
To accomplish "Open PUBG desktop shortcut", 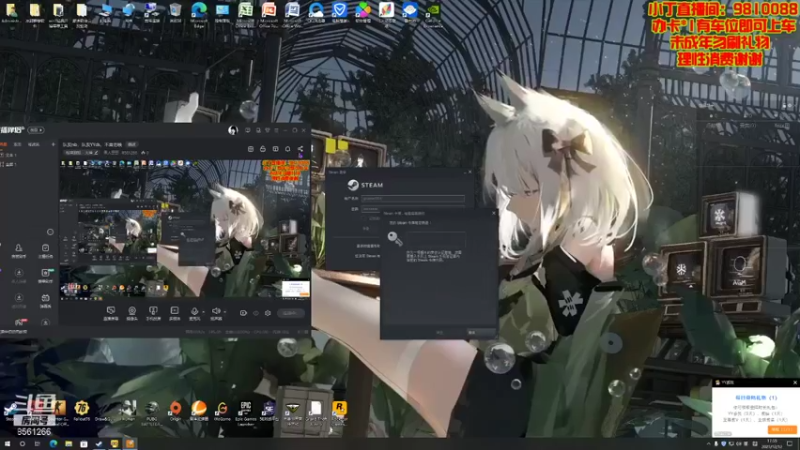I will [x=152, y=412].
